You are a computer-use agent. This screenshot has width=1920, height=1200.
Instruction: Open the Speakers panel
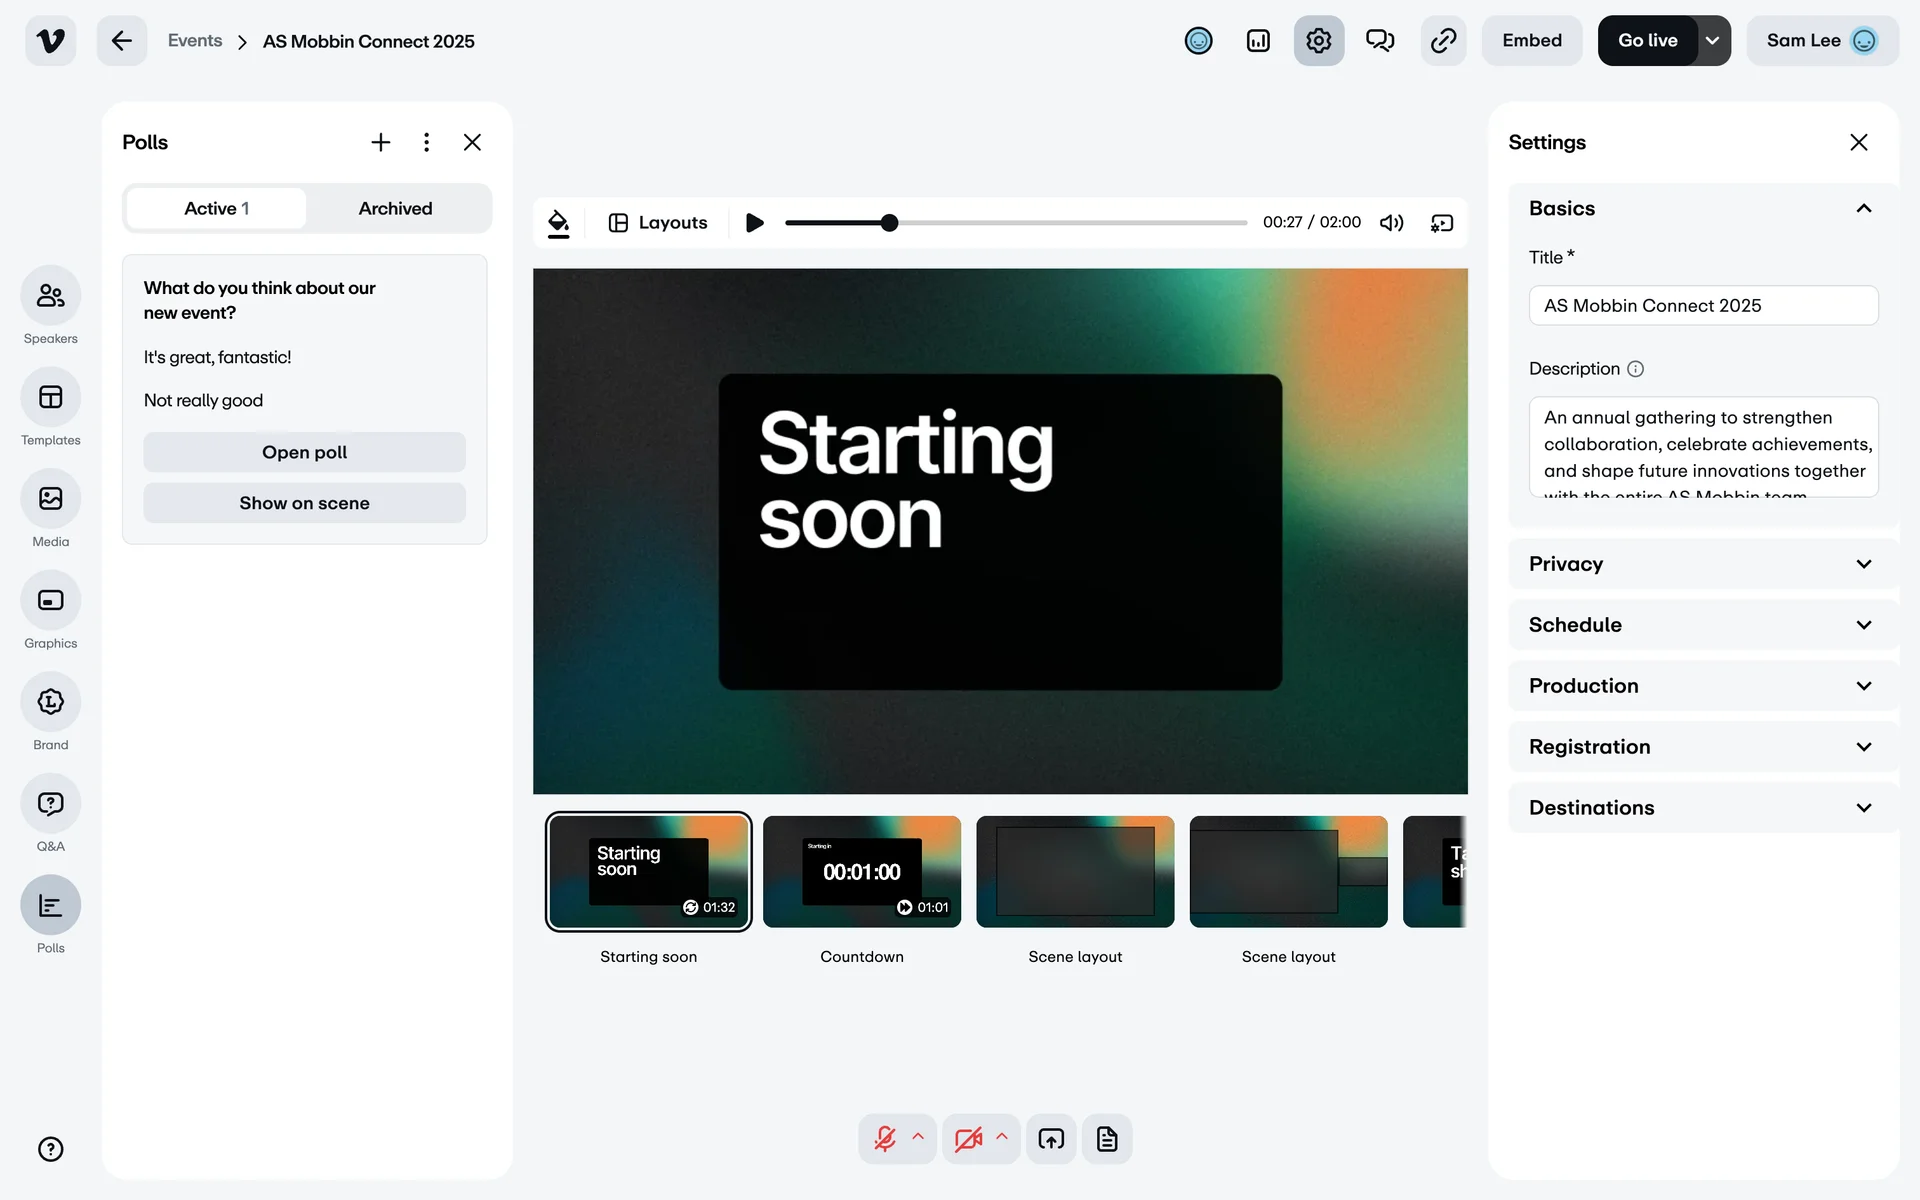tap(50, 296)
